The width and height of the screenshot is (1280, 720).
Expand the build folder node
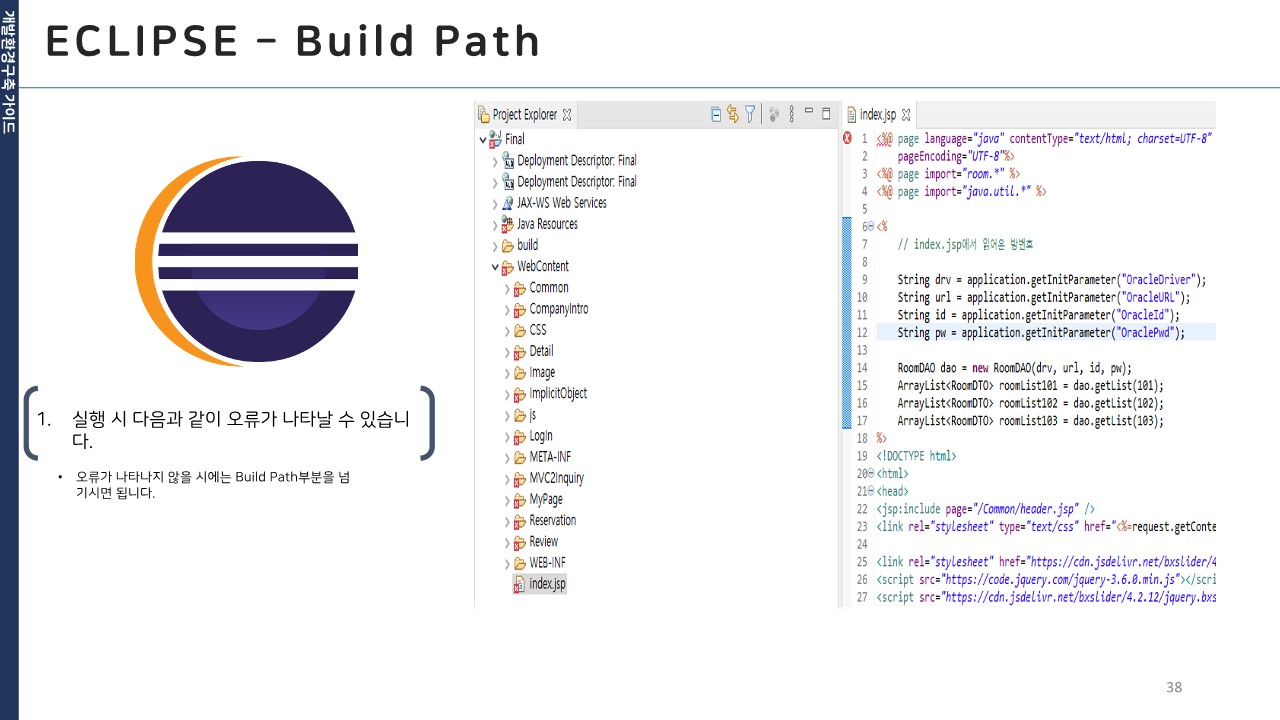495,246
